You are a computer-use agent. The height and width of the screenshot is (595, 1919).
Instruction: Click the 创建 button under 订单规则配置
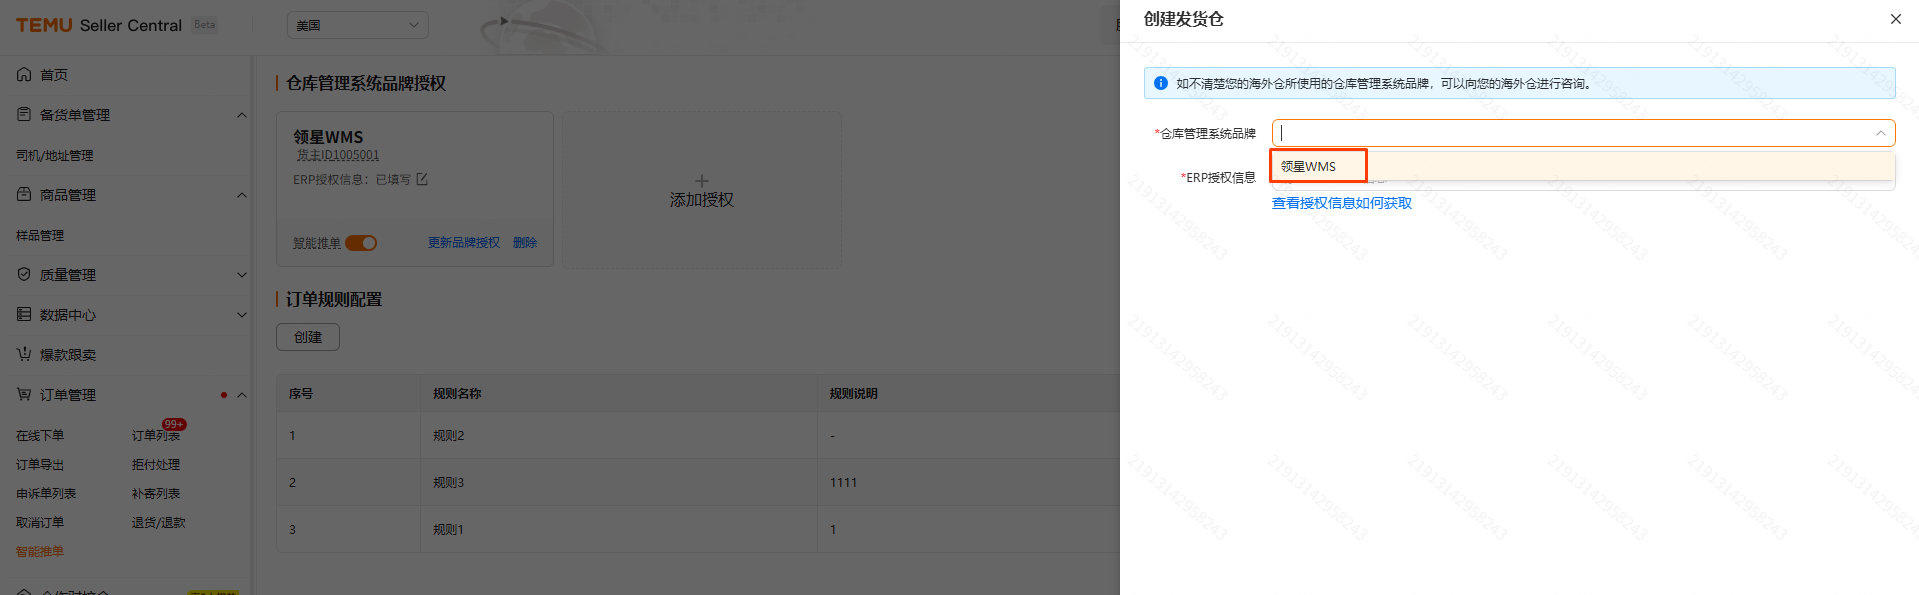click(308, 337)
